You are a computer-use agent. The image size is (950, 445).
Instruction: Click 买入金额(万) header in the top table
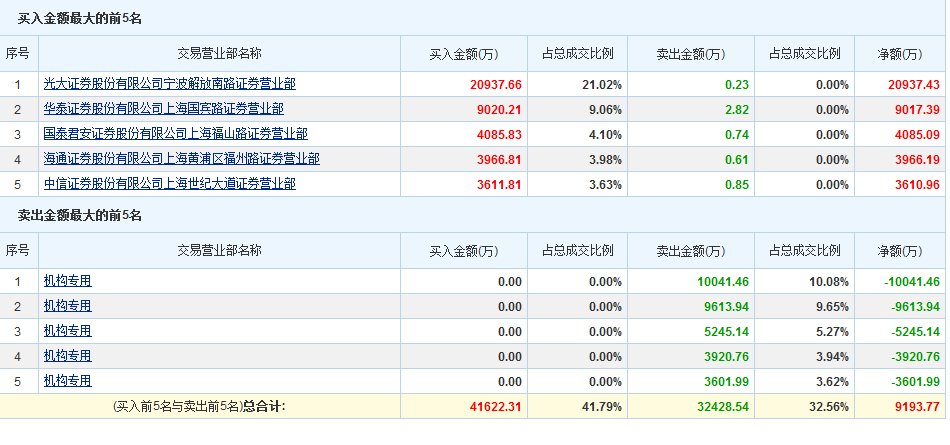464,54
